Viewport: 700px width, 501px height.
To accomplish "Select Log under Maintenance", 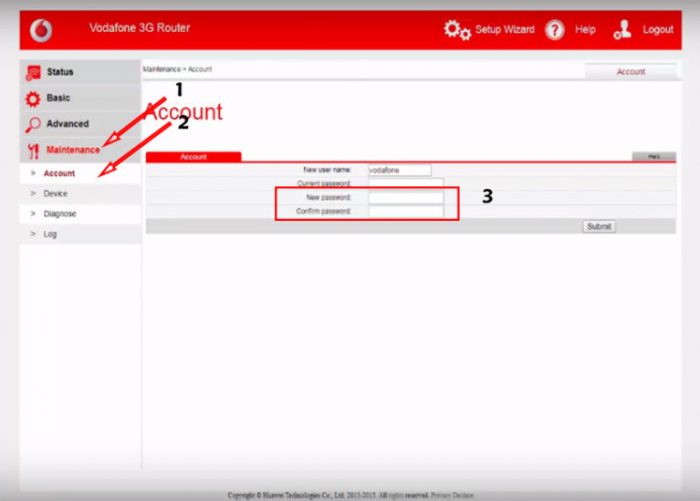I will (50, 234).
